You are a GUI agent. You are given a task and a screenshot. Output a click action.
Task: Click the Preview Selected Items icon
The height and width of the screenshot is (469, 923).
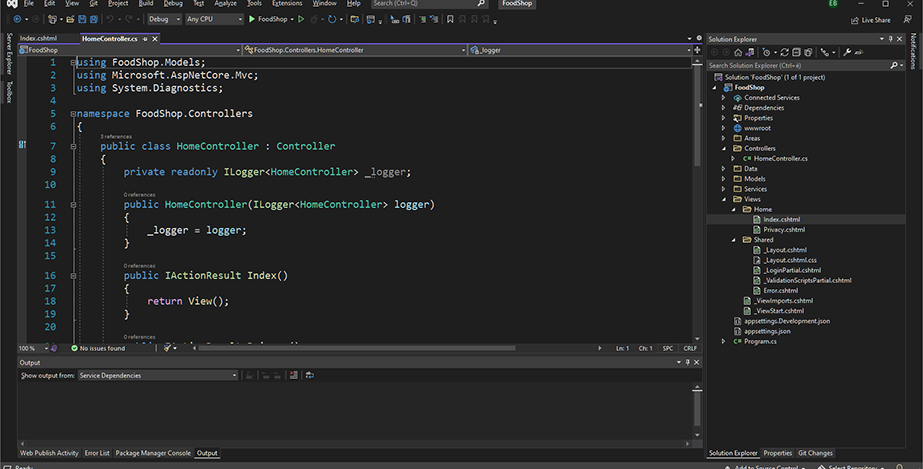[859, 52]
